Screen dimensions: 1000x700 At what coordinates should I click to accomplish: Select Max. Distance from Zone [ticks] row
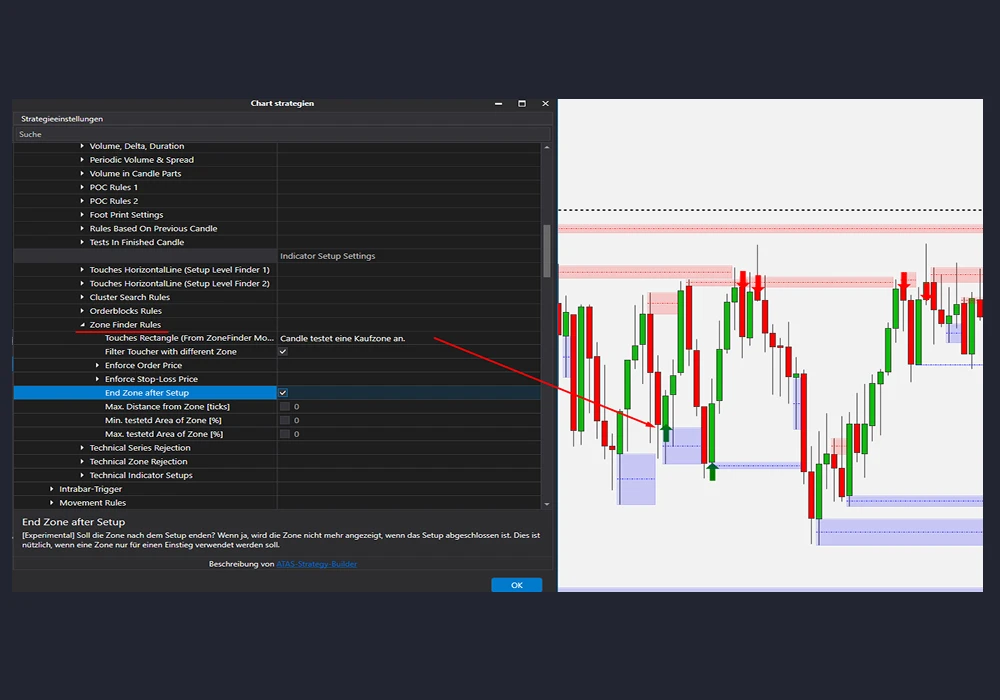(x=277, y=407)
